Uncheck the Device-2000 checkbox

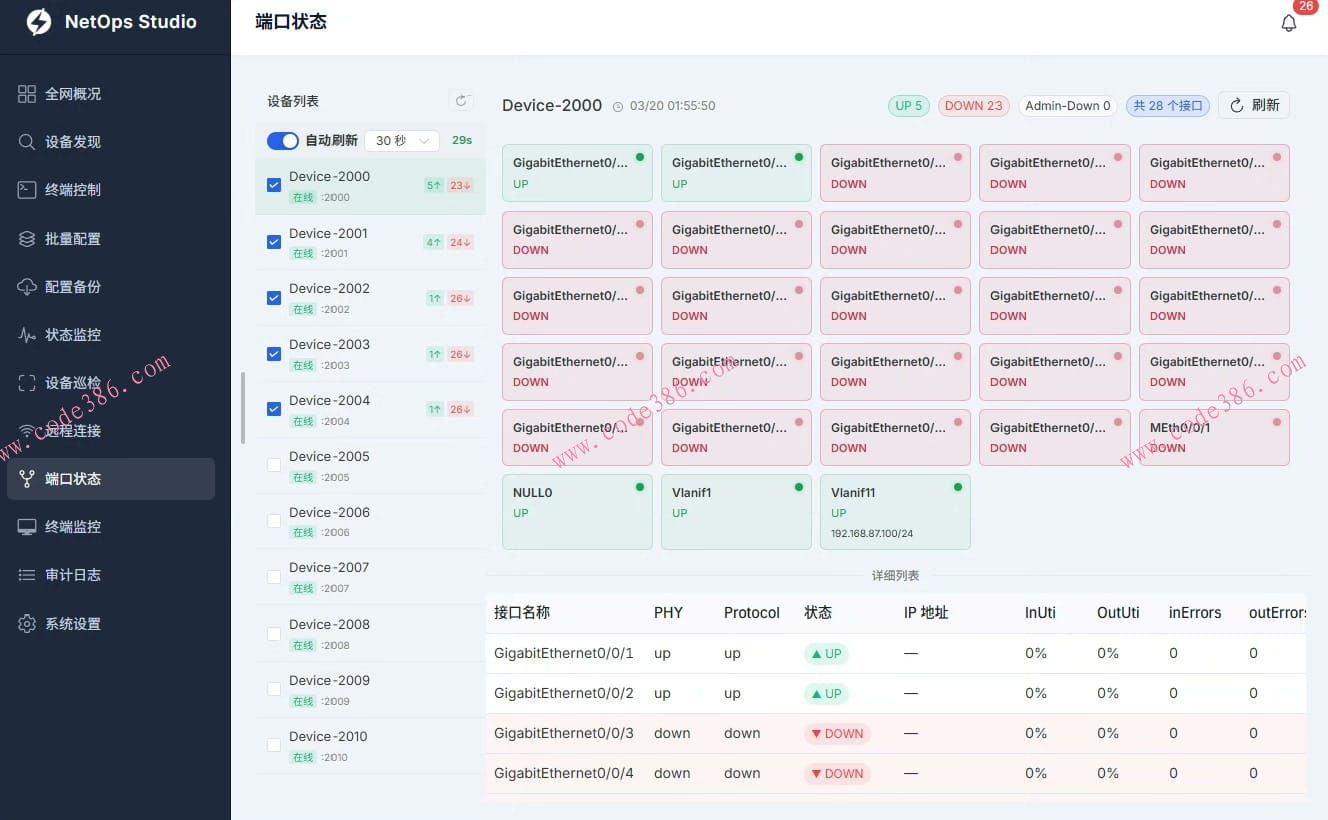[x=273, y=184]
